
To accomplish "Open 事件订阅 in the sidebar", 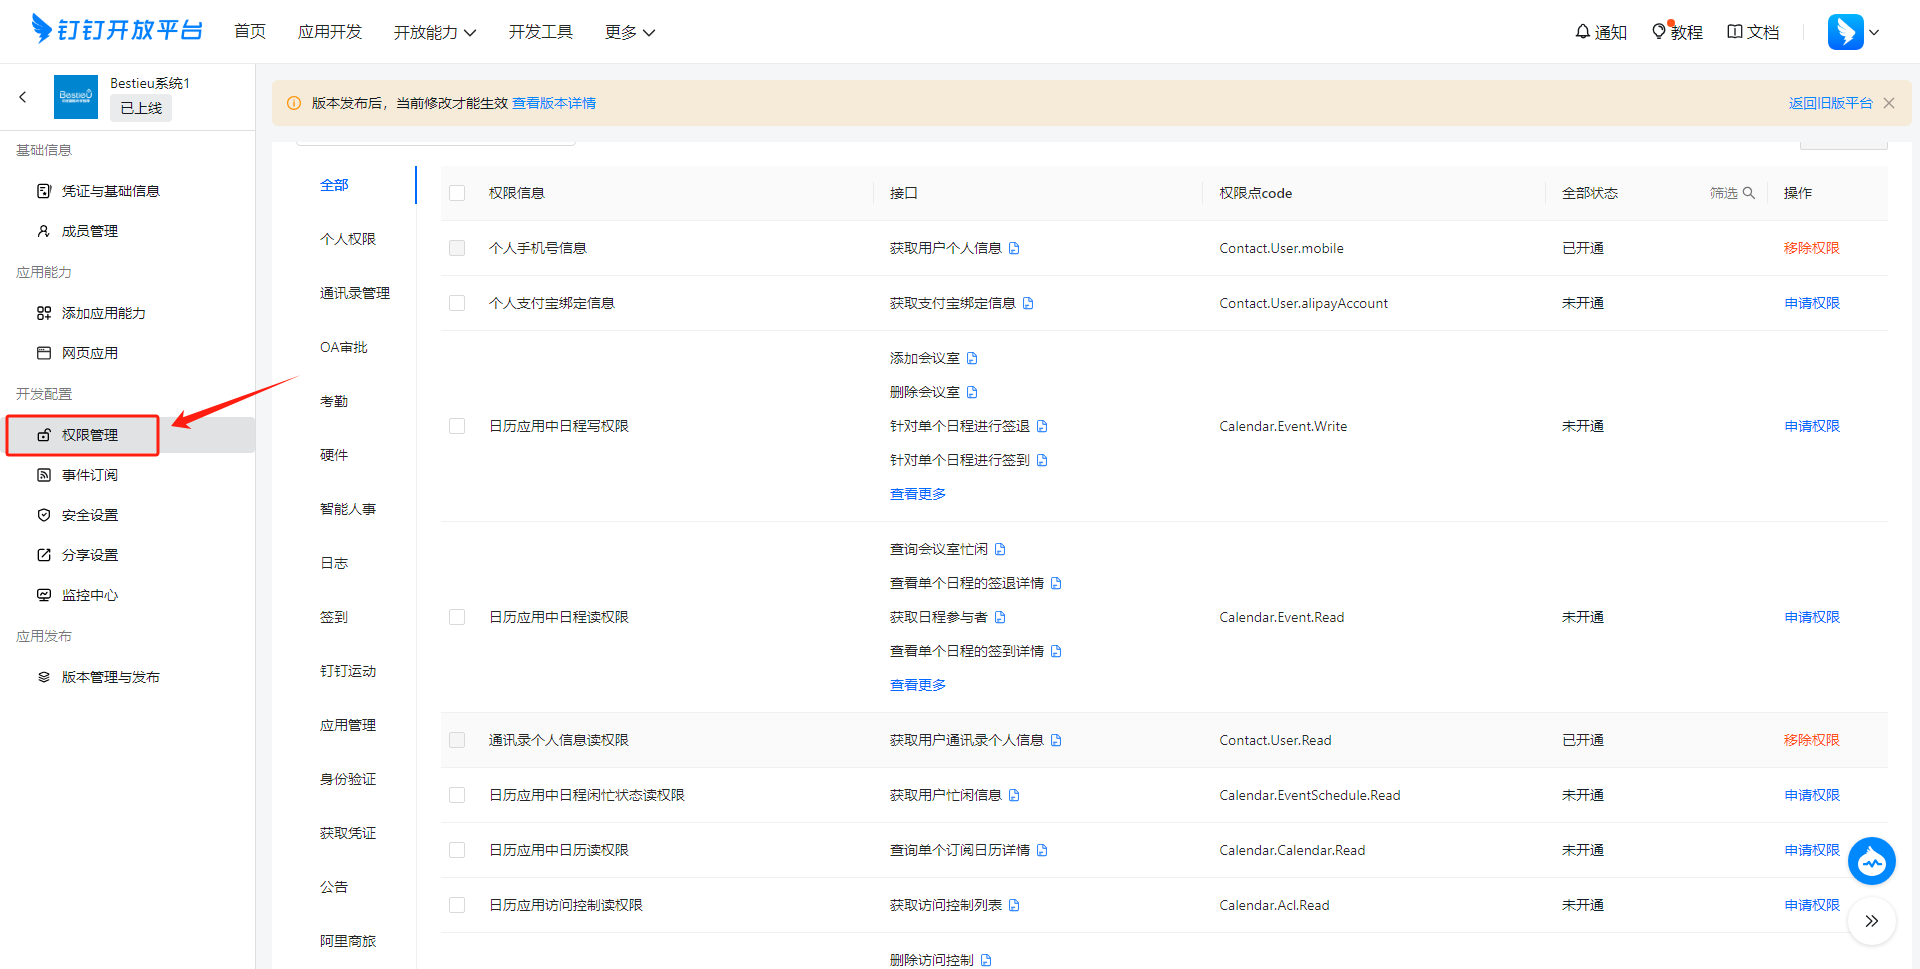I will 90,475.
